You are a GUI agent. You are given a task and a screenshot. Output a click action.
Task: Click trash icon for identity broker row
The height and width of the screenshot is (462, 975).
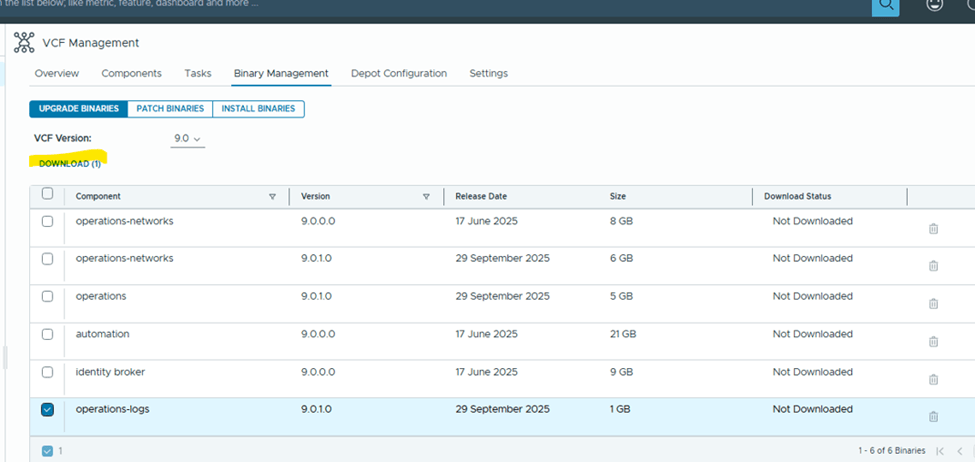tap(933, 380)
